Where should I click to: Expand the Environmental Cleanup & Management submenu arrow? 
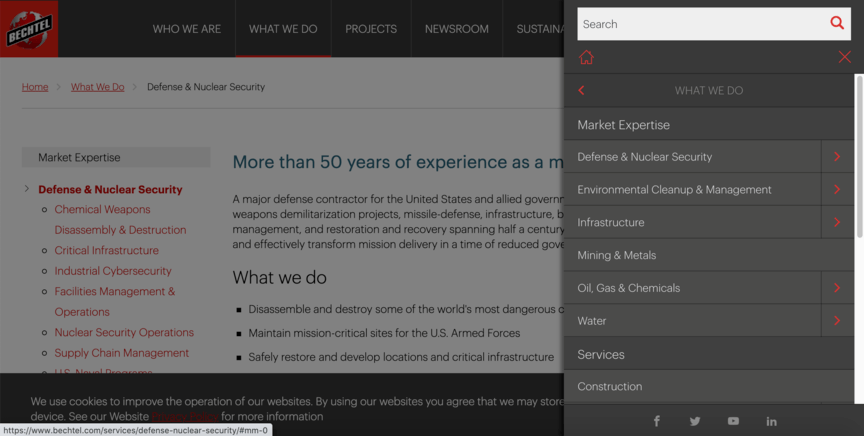point(837,190)
